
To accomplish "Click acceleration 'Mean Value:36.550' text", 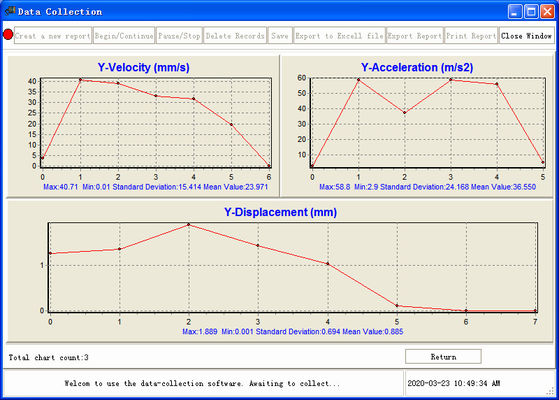I will pos(503,187).
